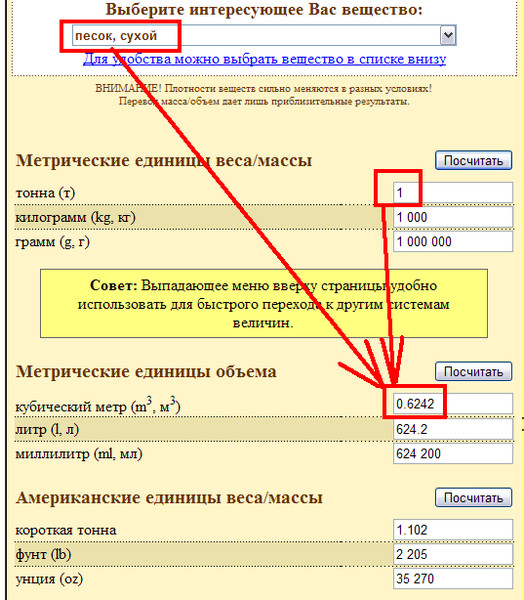Click the yellow Совет tip box

pos(264,303)
